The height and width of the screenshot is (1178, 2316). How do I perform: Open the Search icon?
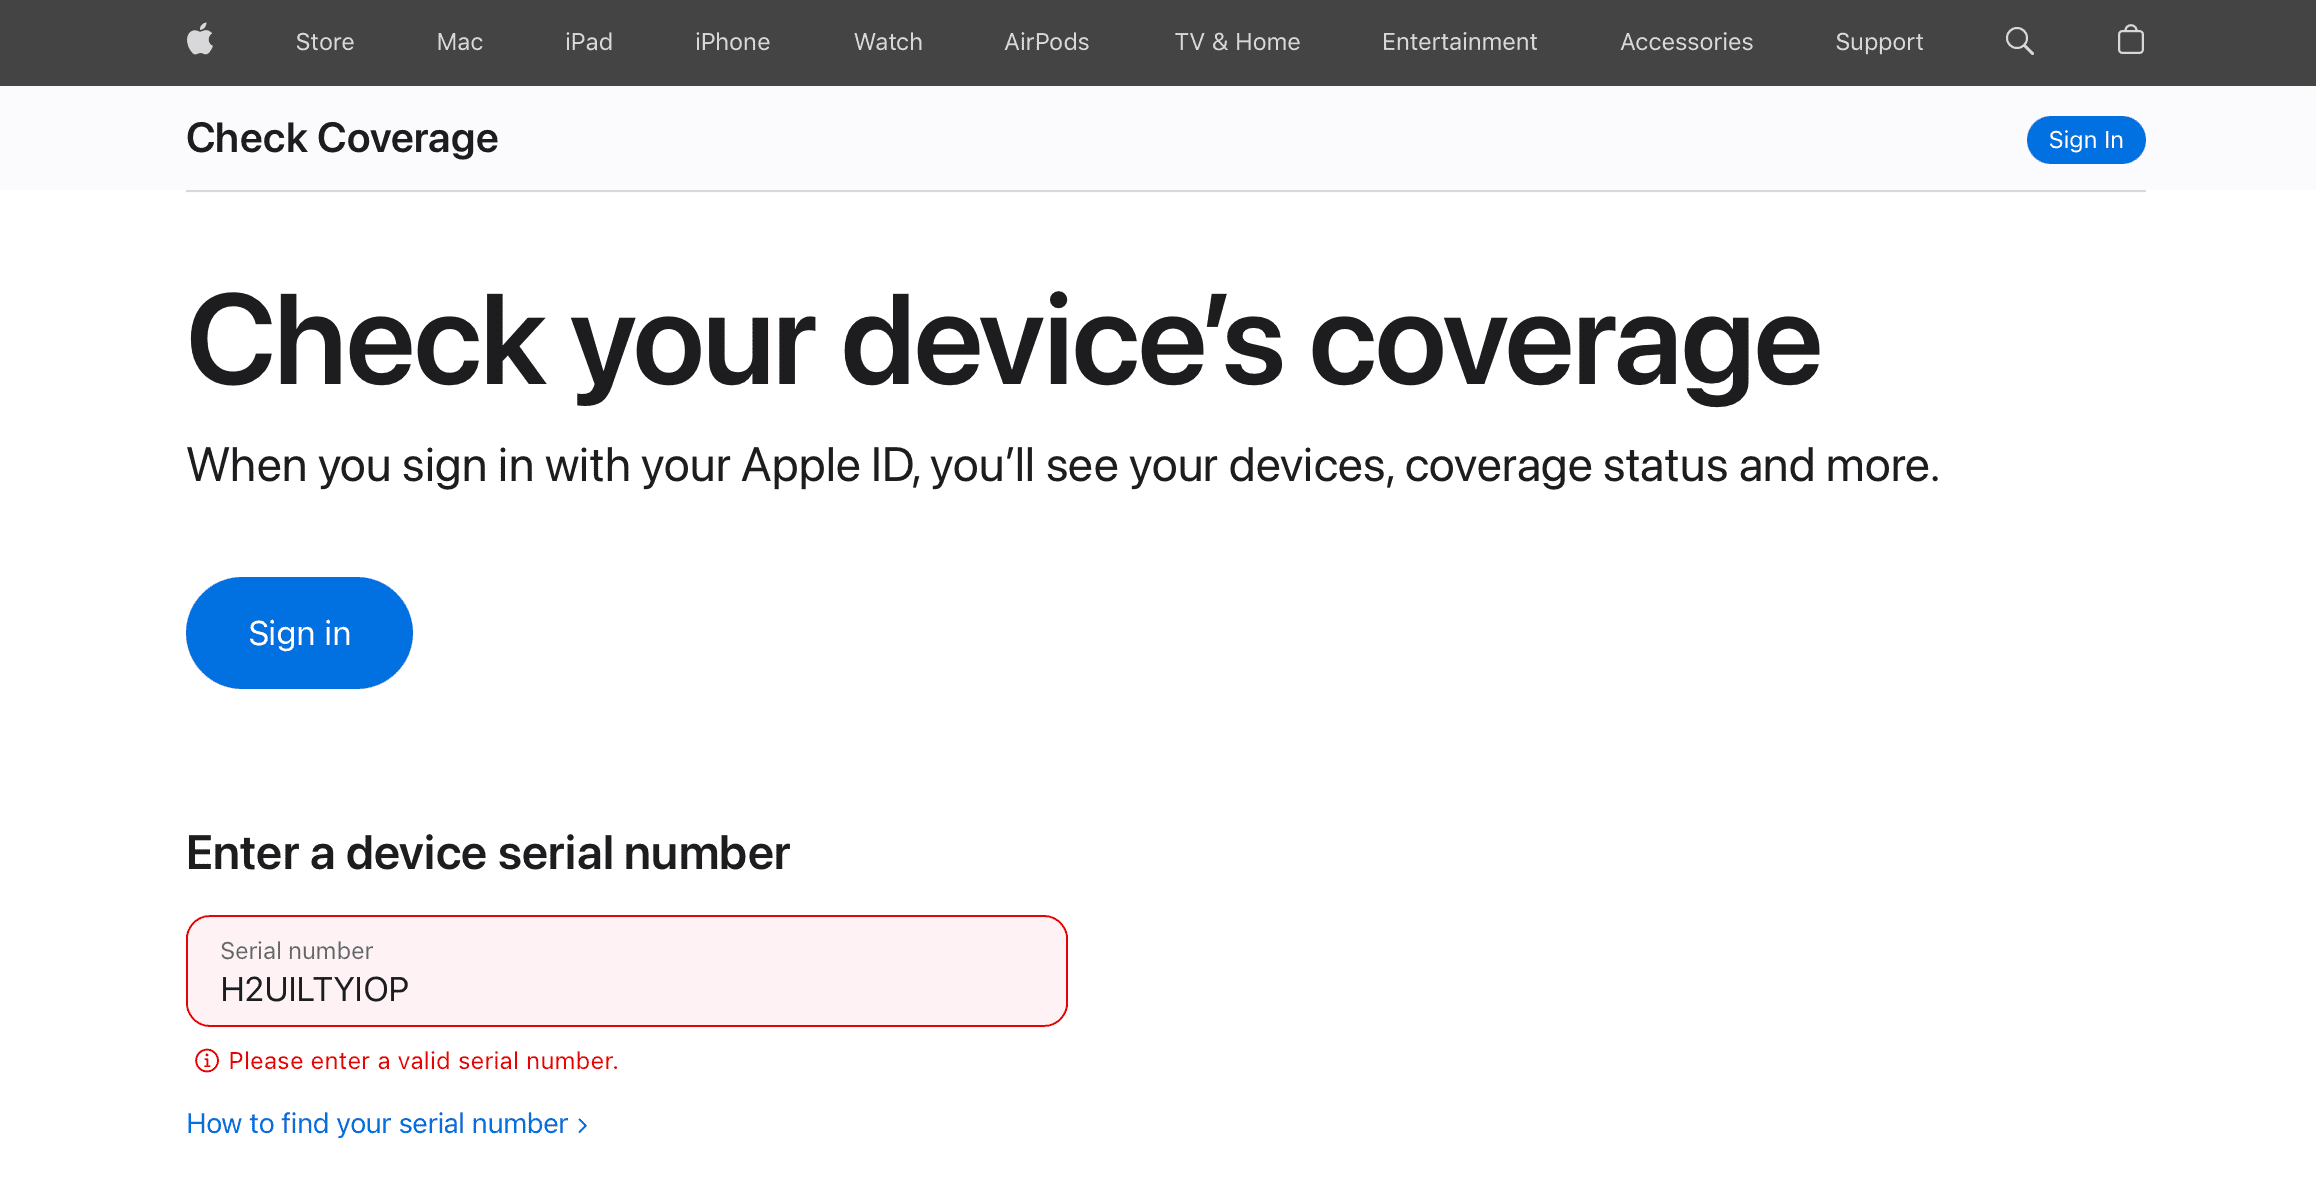click(x=2020, y=42)
